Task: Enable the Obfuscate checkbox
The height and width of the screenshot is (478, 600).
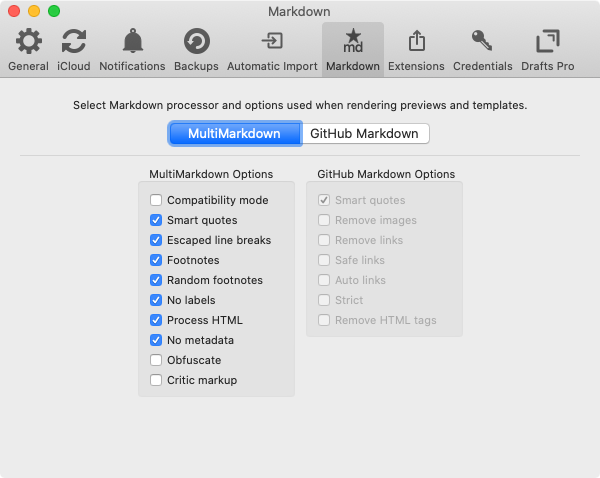Action: [156, 360]
